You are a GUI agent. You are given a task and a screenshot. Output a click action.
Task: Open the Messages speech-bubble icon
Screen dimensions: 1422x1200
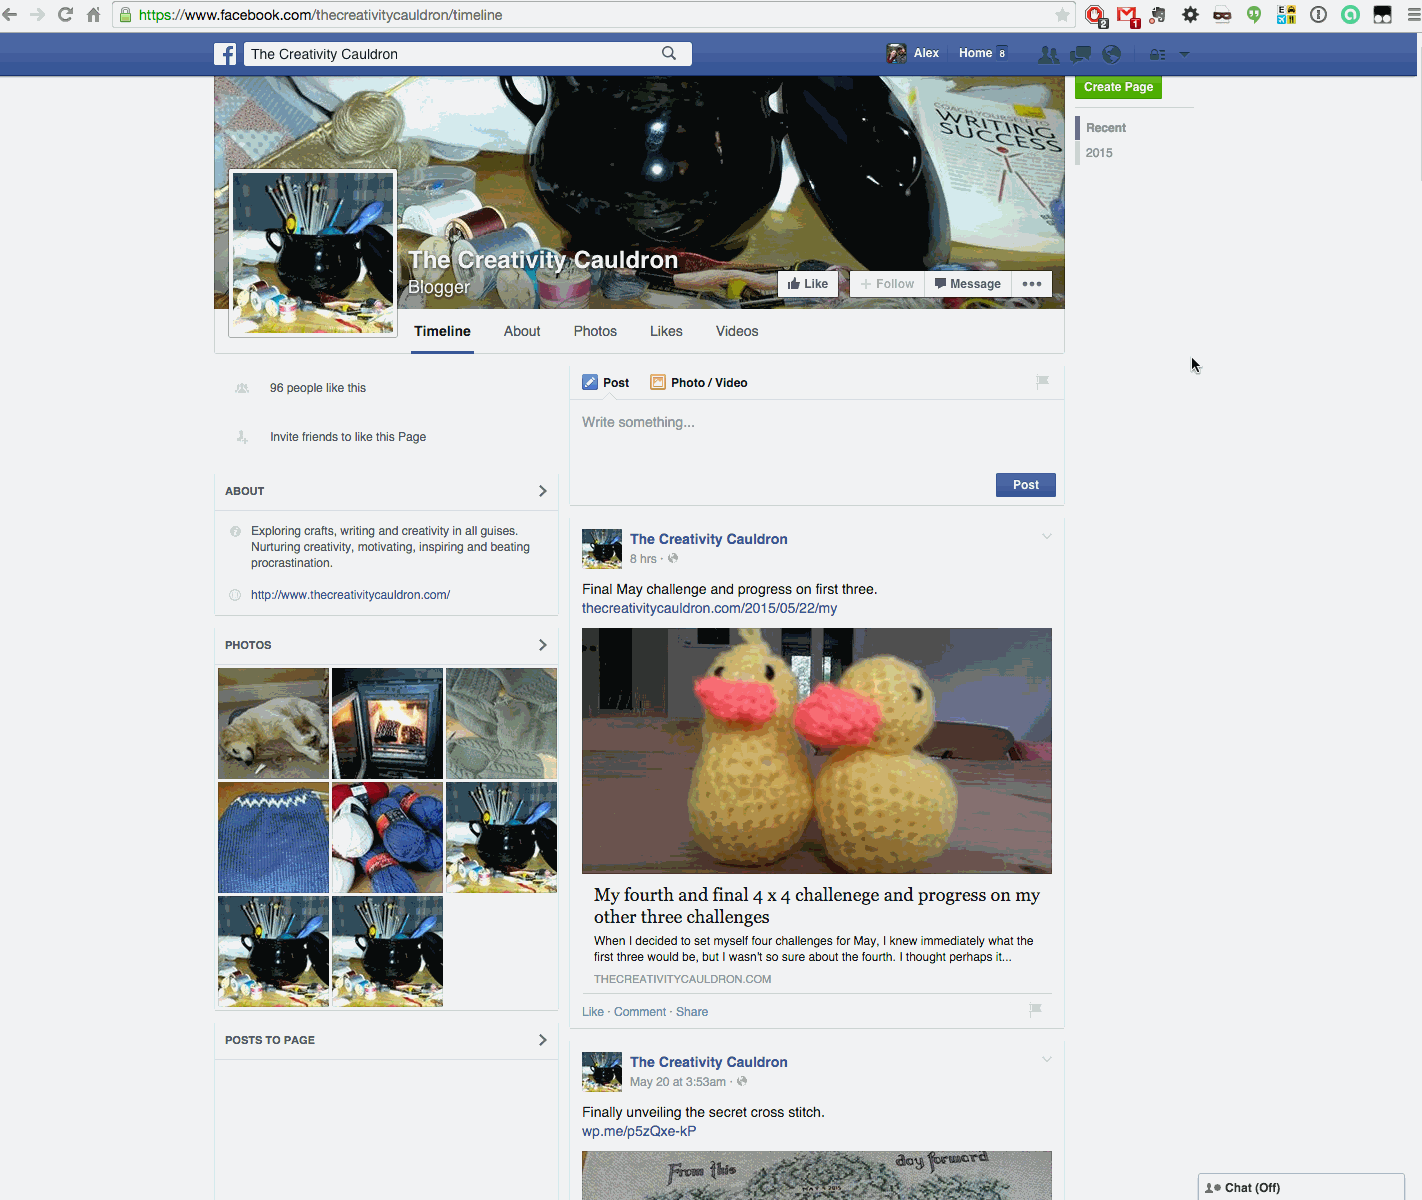coord(1080,54)
